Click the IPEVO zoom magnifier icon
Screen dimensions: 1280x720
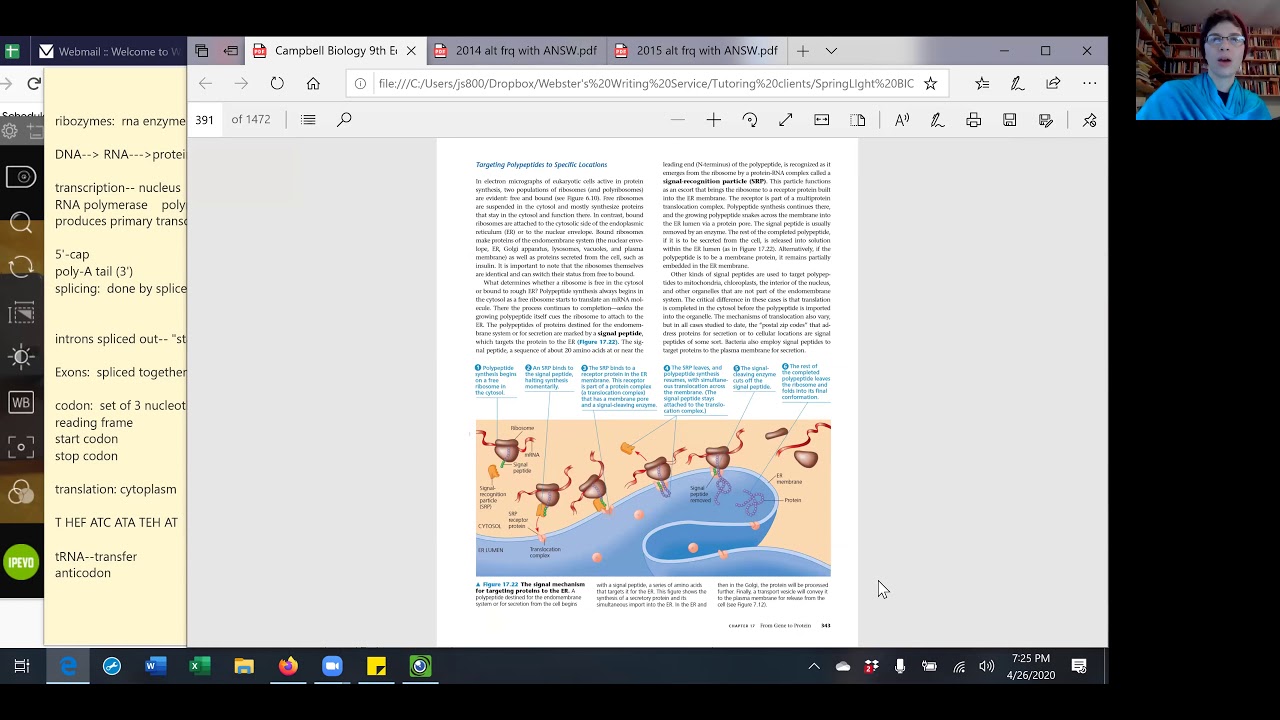21,223
